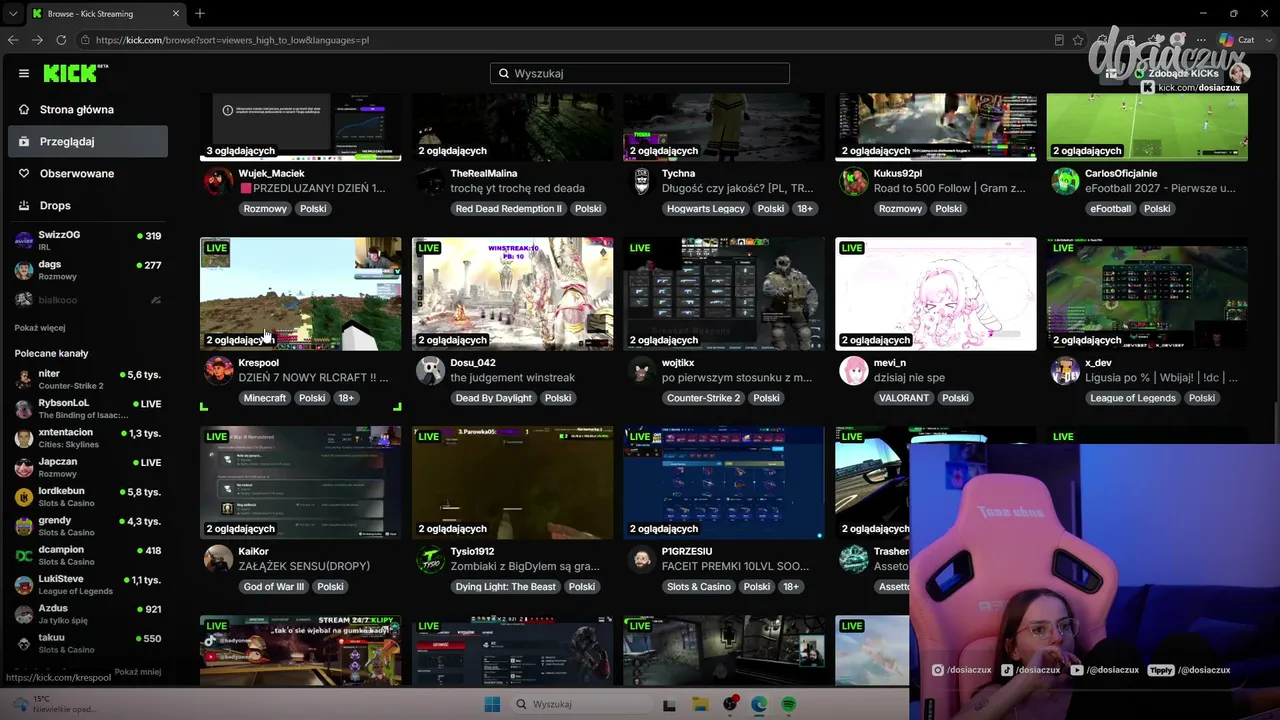Go back using the browser back arrow
Viewport: 1280px width, 720px height.
pyautogui.click(x=13, y=40)
